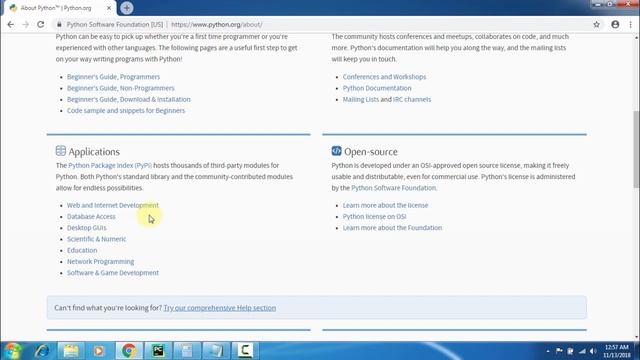Open Learn more about the license
The height and width of the screenshot is (360, 640).
(x=385, y=205)
